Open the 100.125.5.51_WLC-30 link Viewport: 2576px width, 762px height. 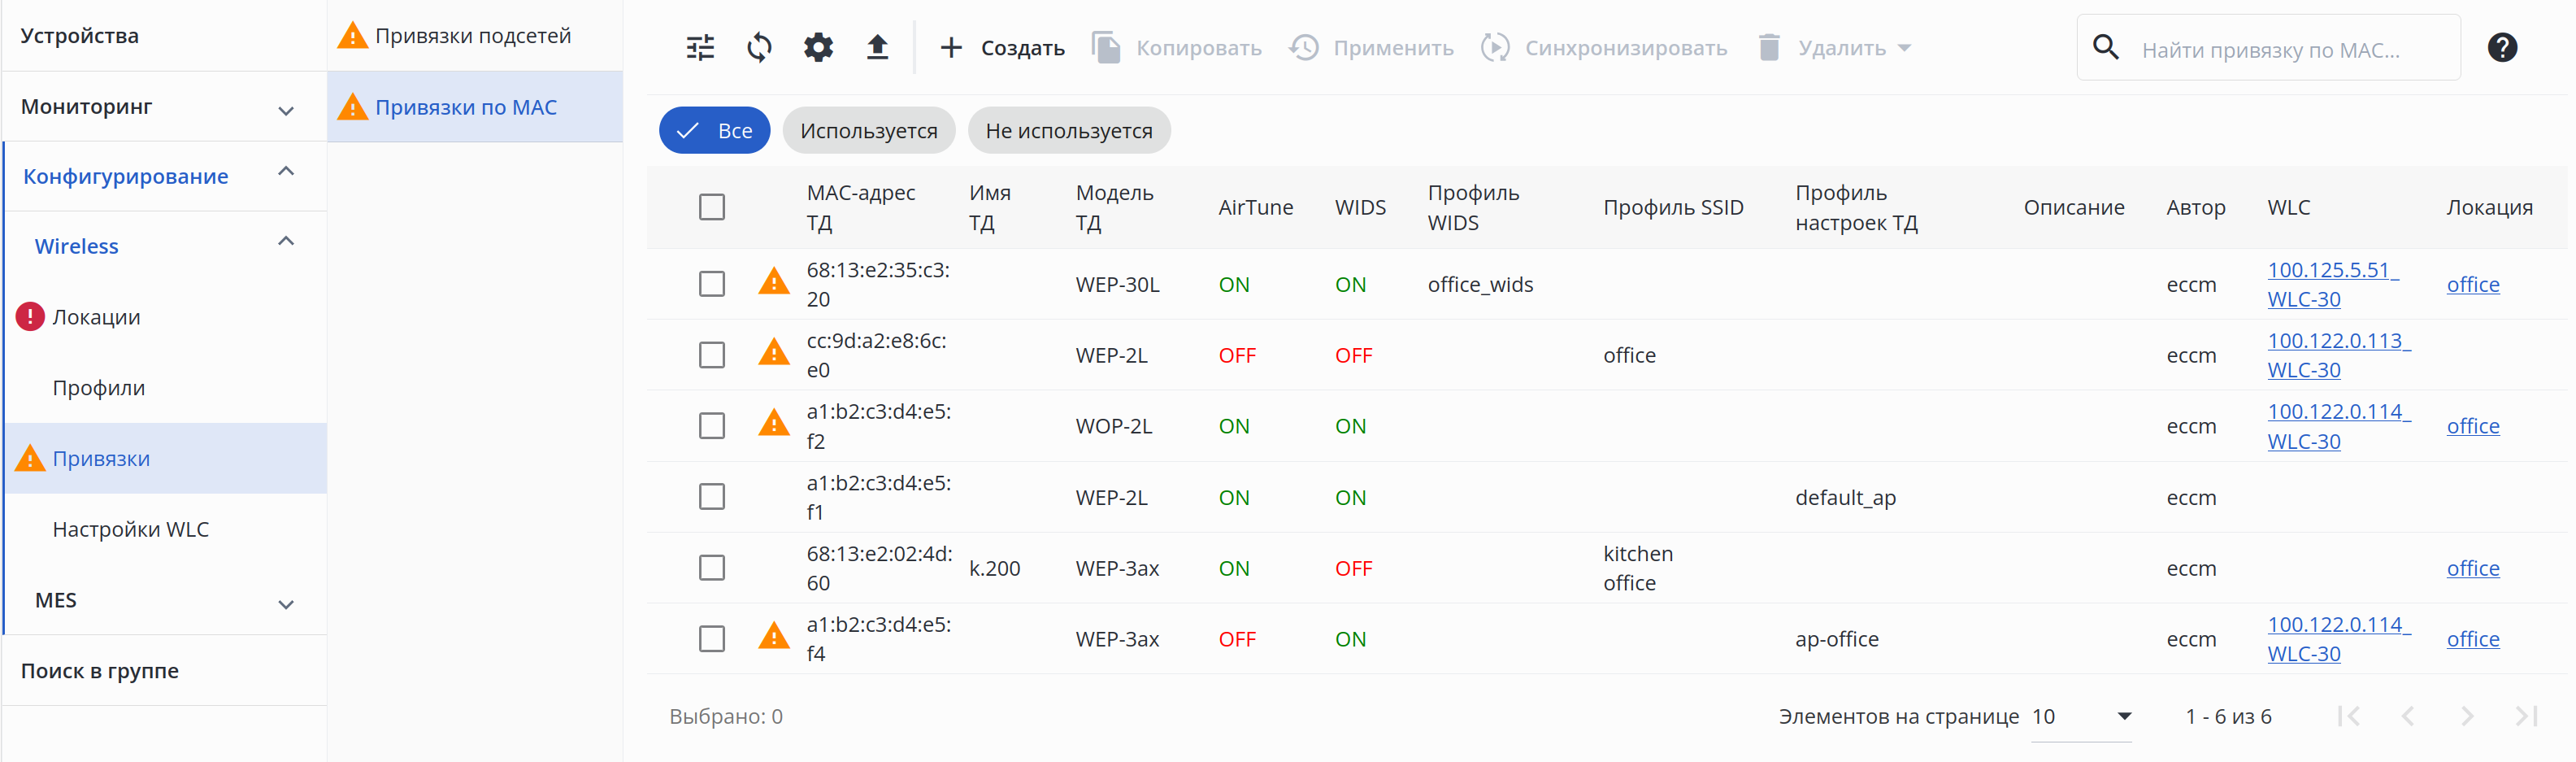[2332, 284]
